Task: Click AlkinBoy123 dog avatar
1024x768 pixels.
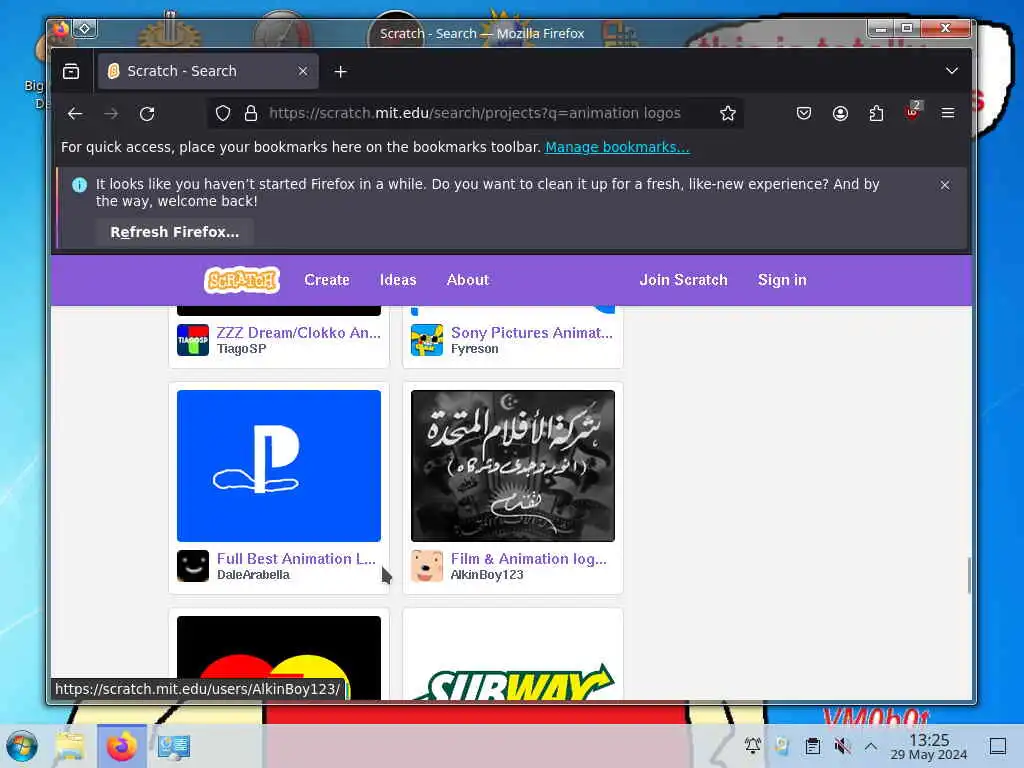Action: (427, 566)
